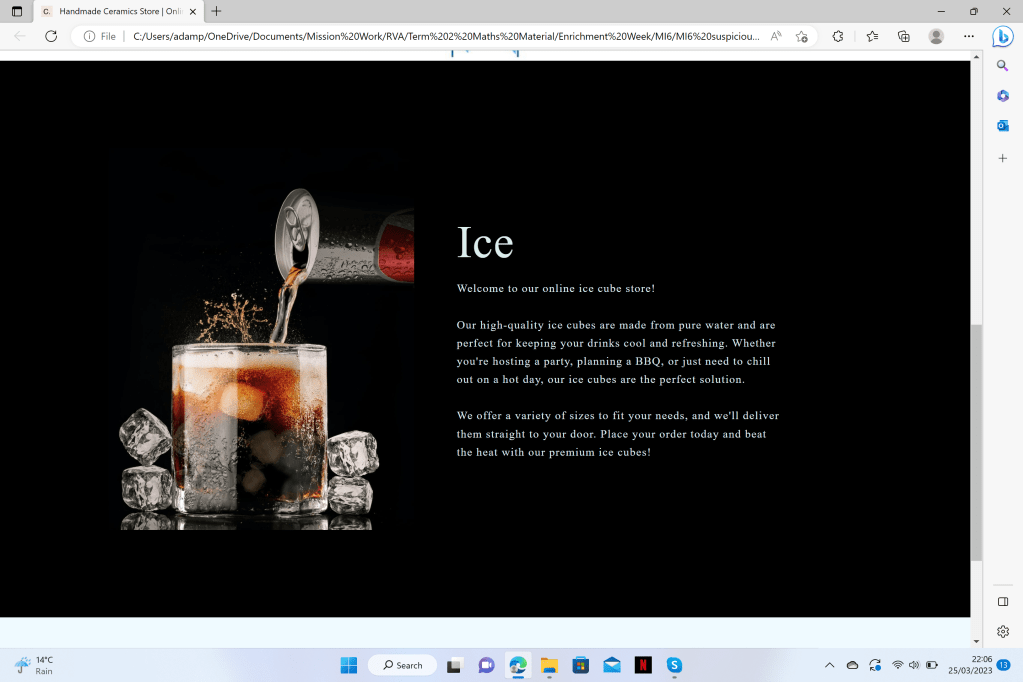This screenshot has height=682, width=1023.
Task: Refresh the current page
Action: [51, 36]
